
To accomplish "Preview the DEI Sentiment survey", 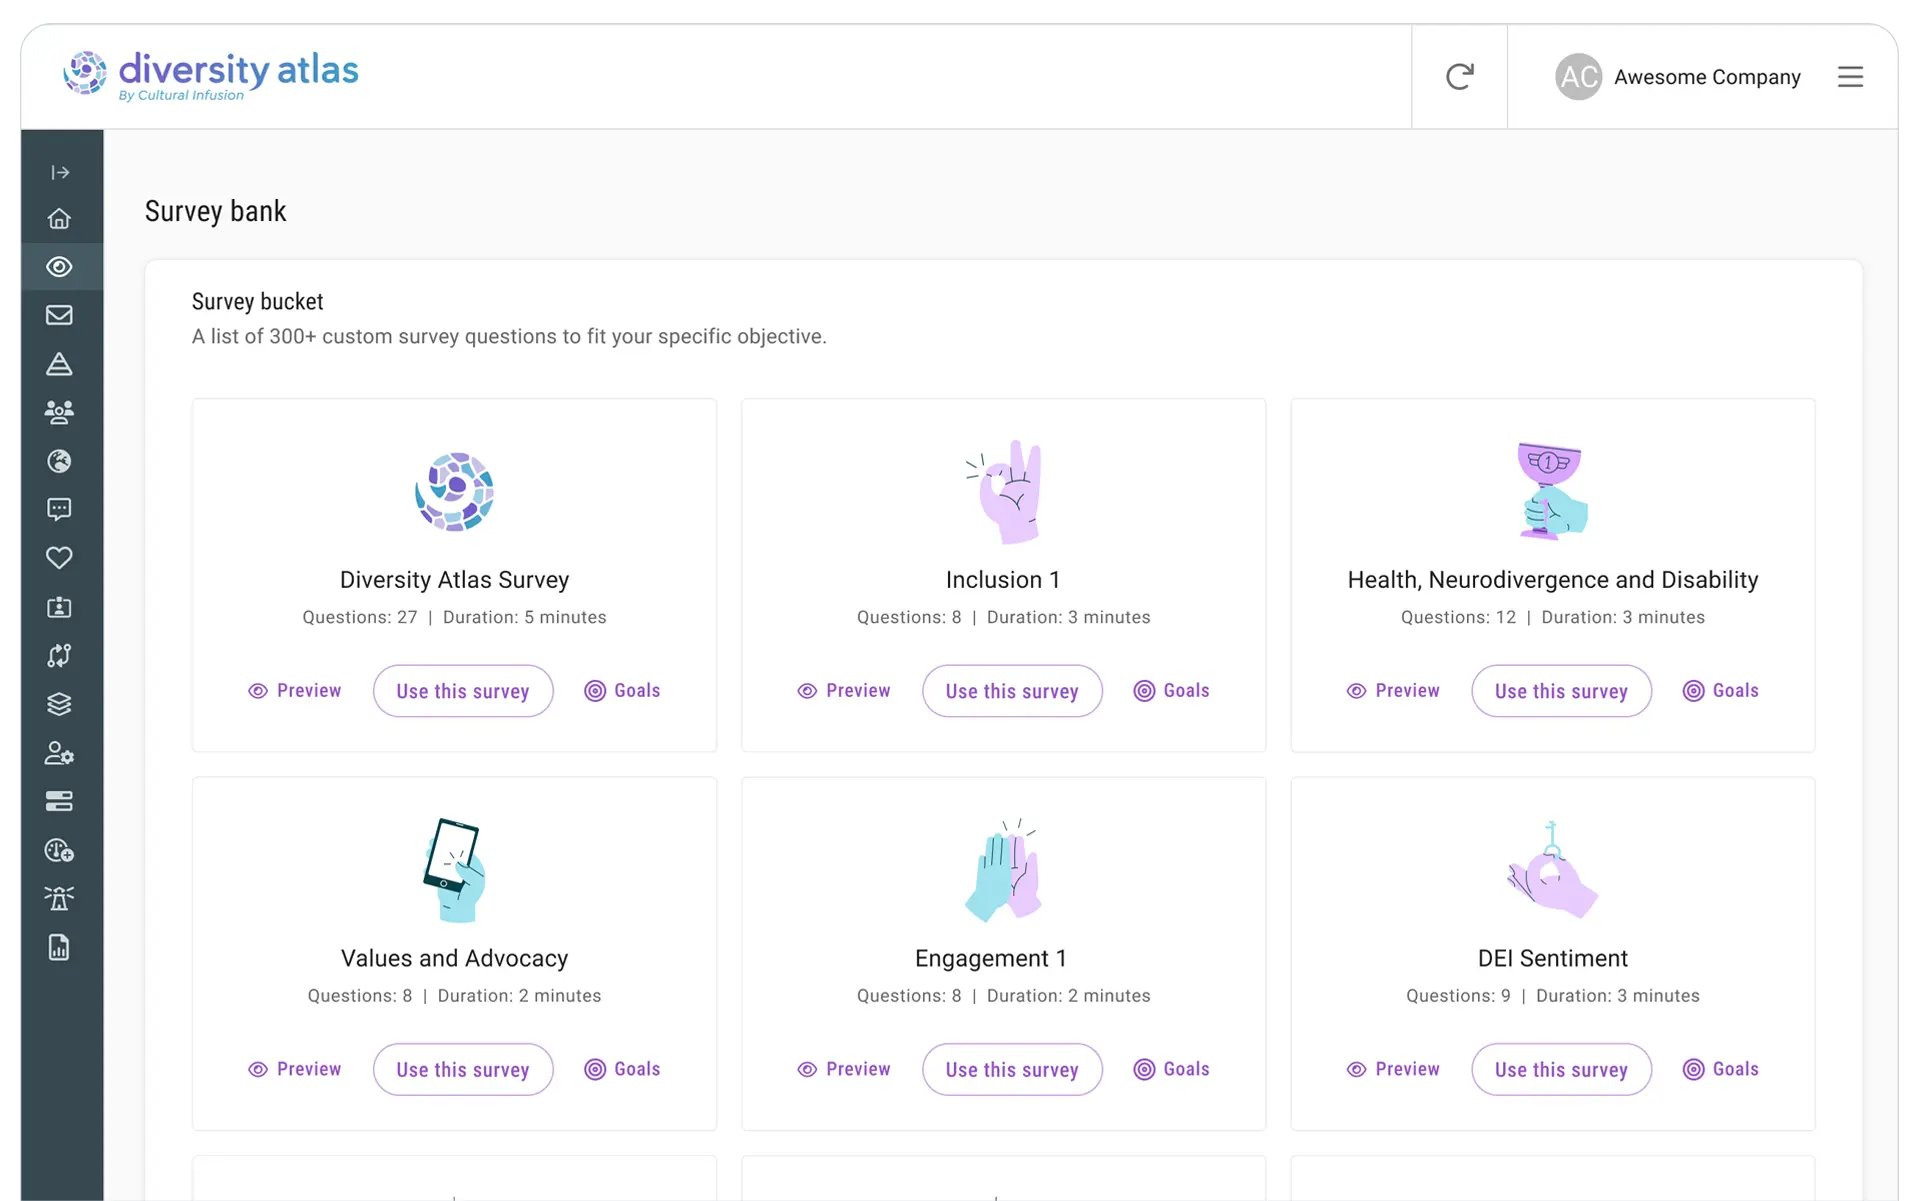I will click(x=1393, y=1069).
